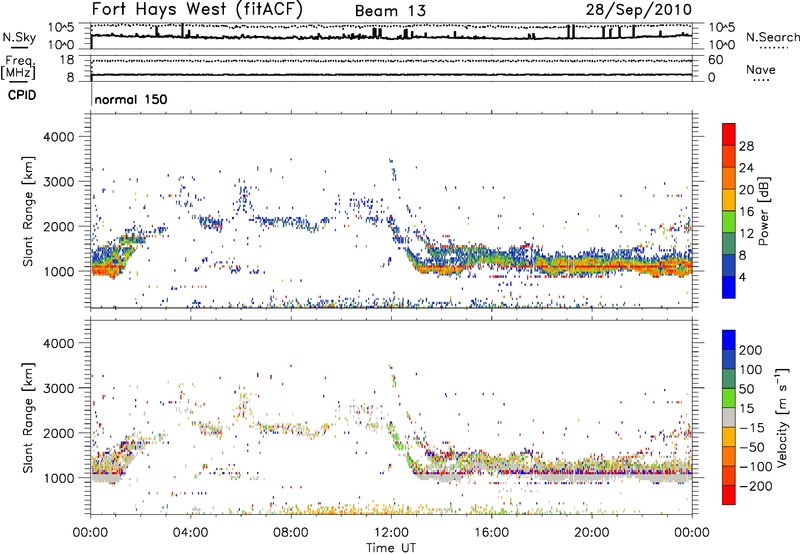Pick the blue Power segment between 4 and 8
The width and height of the screenshot is (800, 554).
729,265
